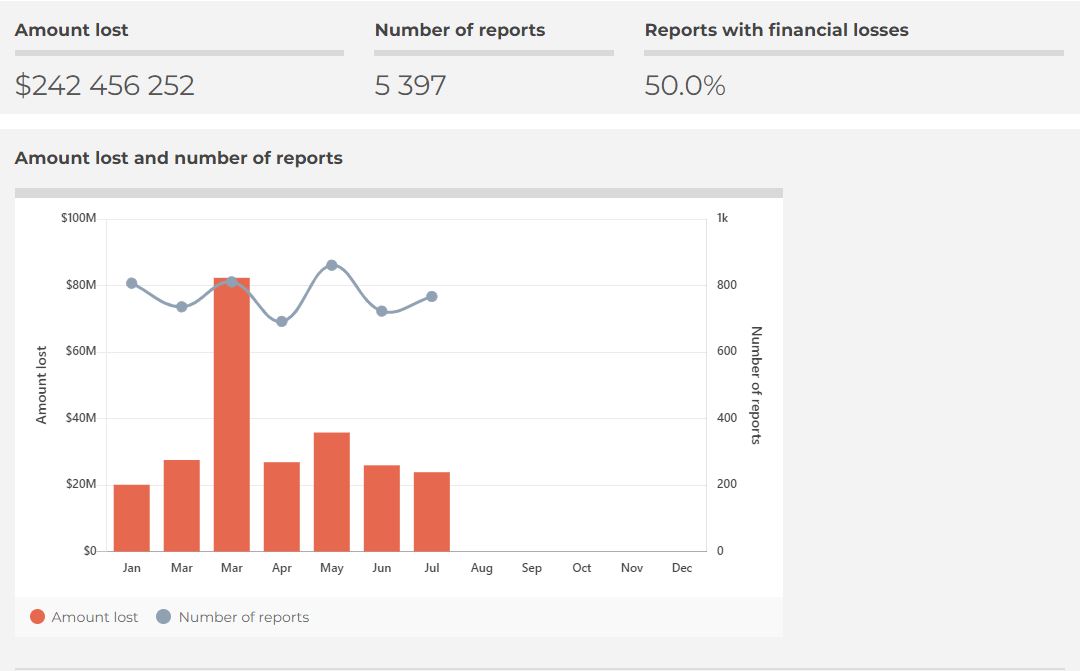Viewport: 1083px width, 671px height.
Task: Select the Jul data point on the reports line
Action: pyautogui.click(x=432, y=296)
